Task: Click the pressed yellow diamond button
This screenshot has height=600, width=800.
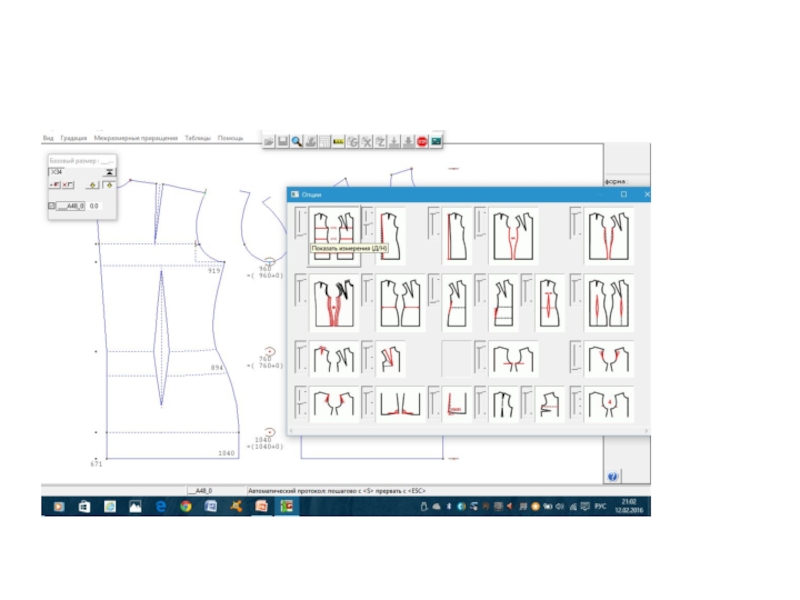Action: [109, 185]
